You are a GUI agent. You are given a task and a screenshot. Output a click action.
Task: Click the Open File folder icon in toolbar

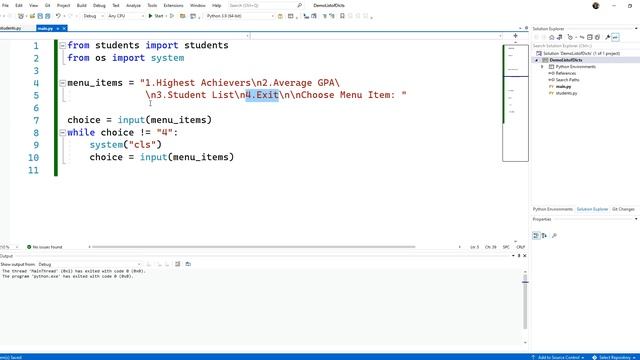32,16
